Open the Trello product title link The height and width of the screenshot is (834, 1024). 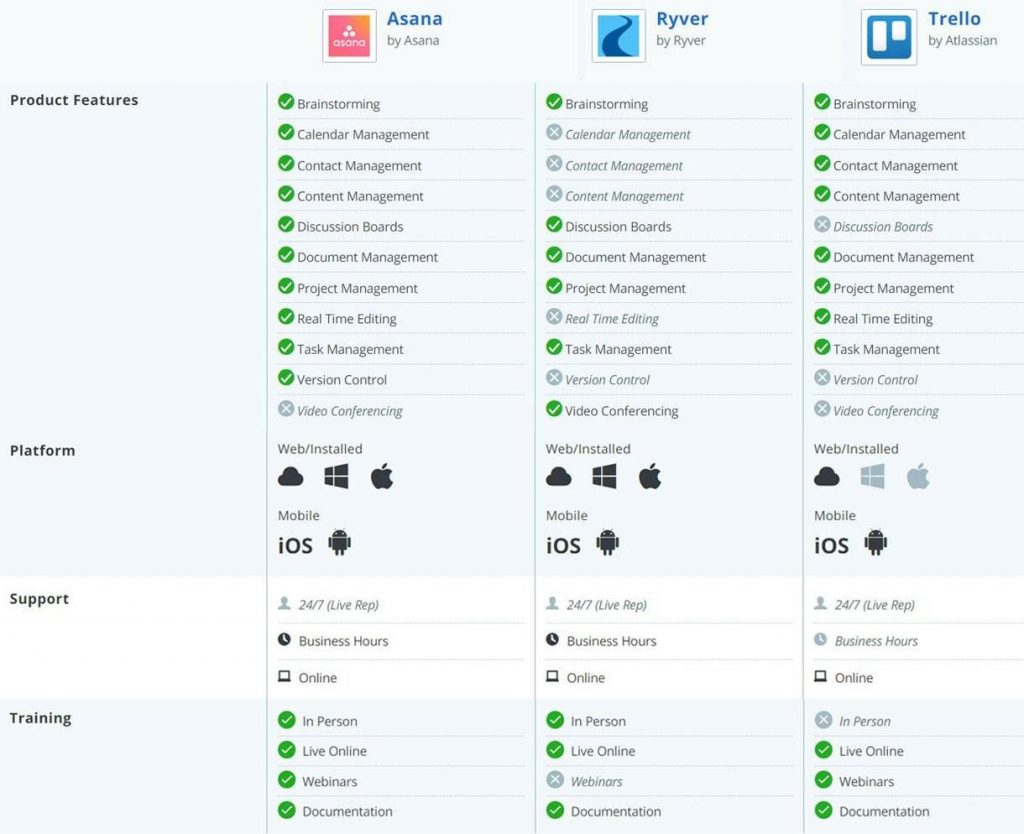click(954, 19)
